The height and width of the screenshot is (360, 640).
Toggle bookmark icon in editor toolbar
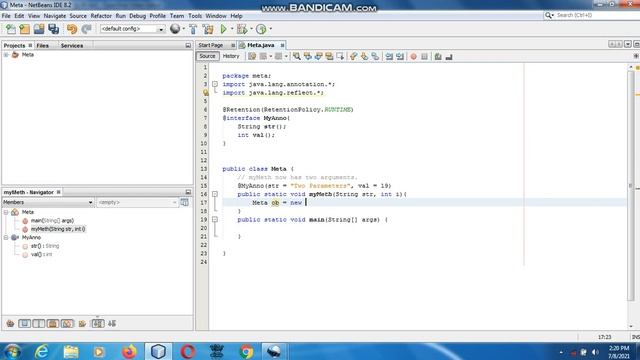[375, 56]
